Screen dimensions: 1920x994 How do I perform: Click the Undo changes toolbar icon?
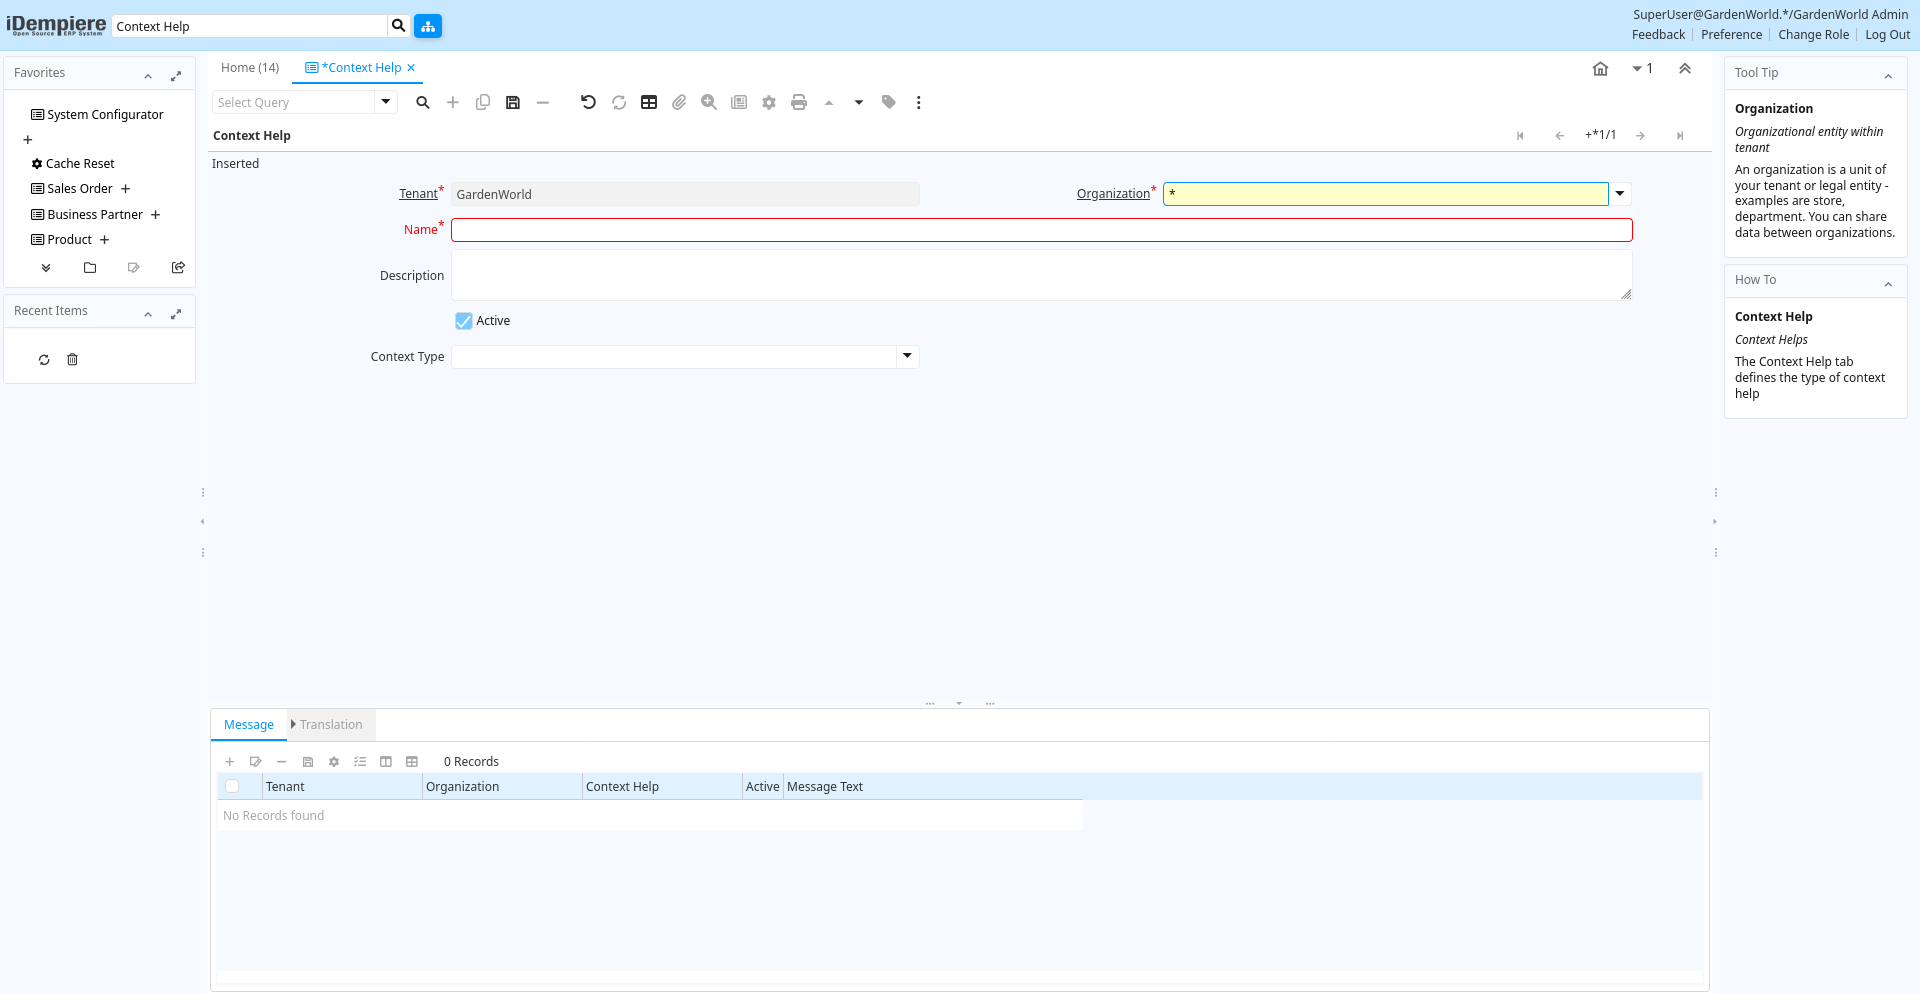588,102
